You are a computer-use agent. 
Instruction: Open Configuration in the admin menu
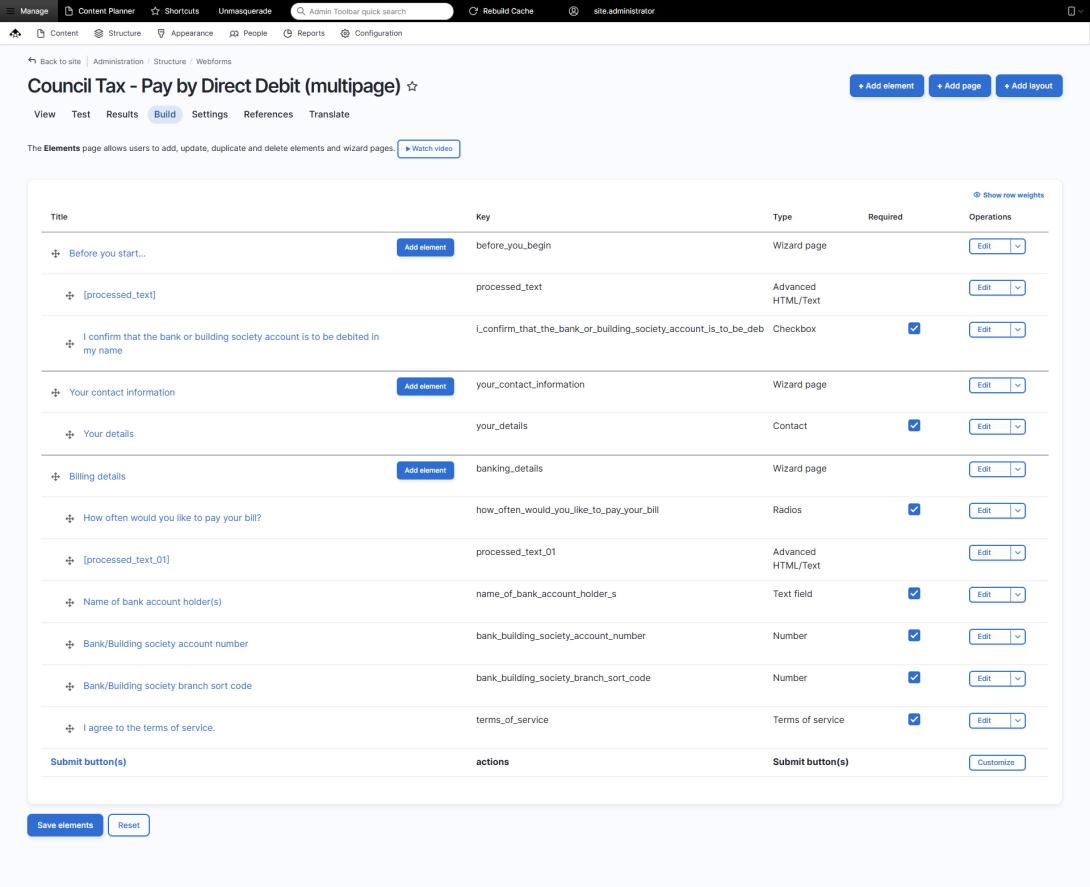pyautogui.click(x=371, y=33)
